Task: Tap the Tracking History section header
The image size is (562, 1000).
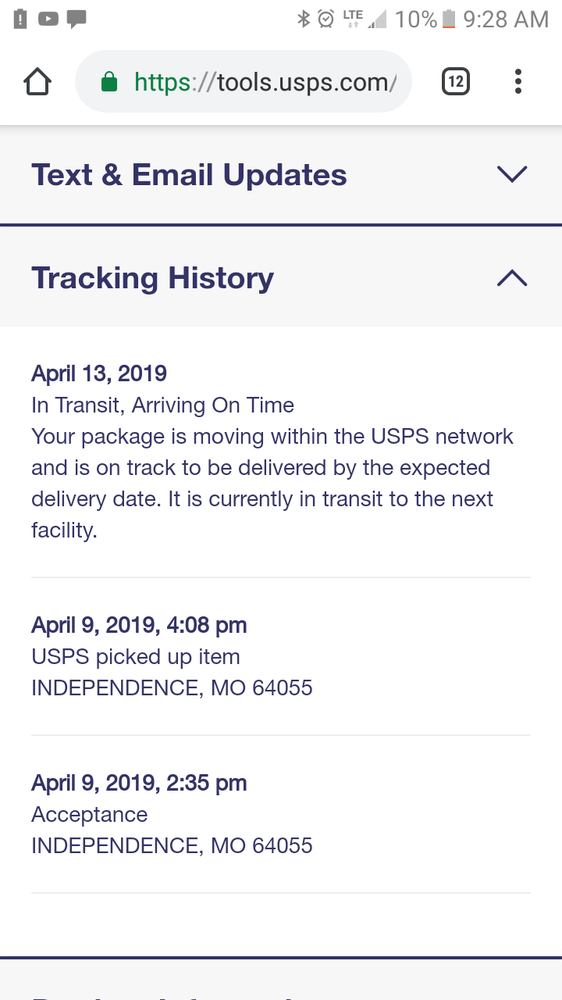Action: tap(281, 277)
